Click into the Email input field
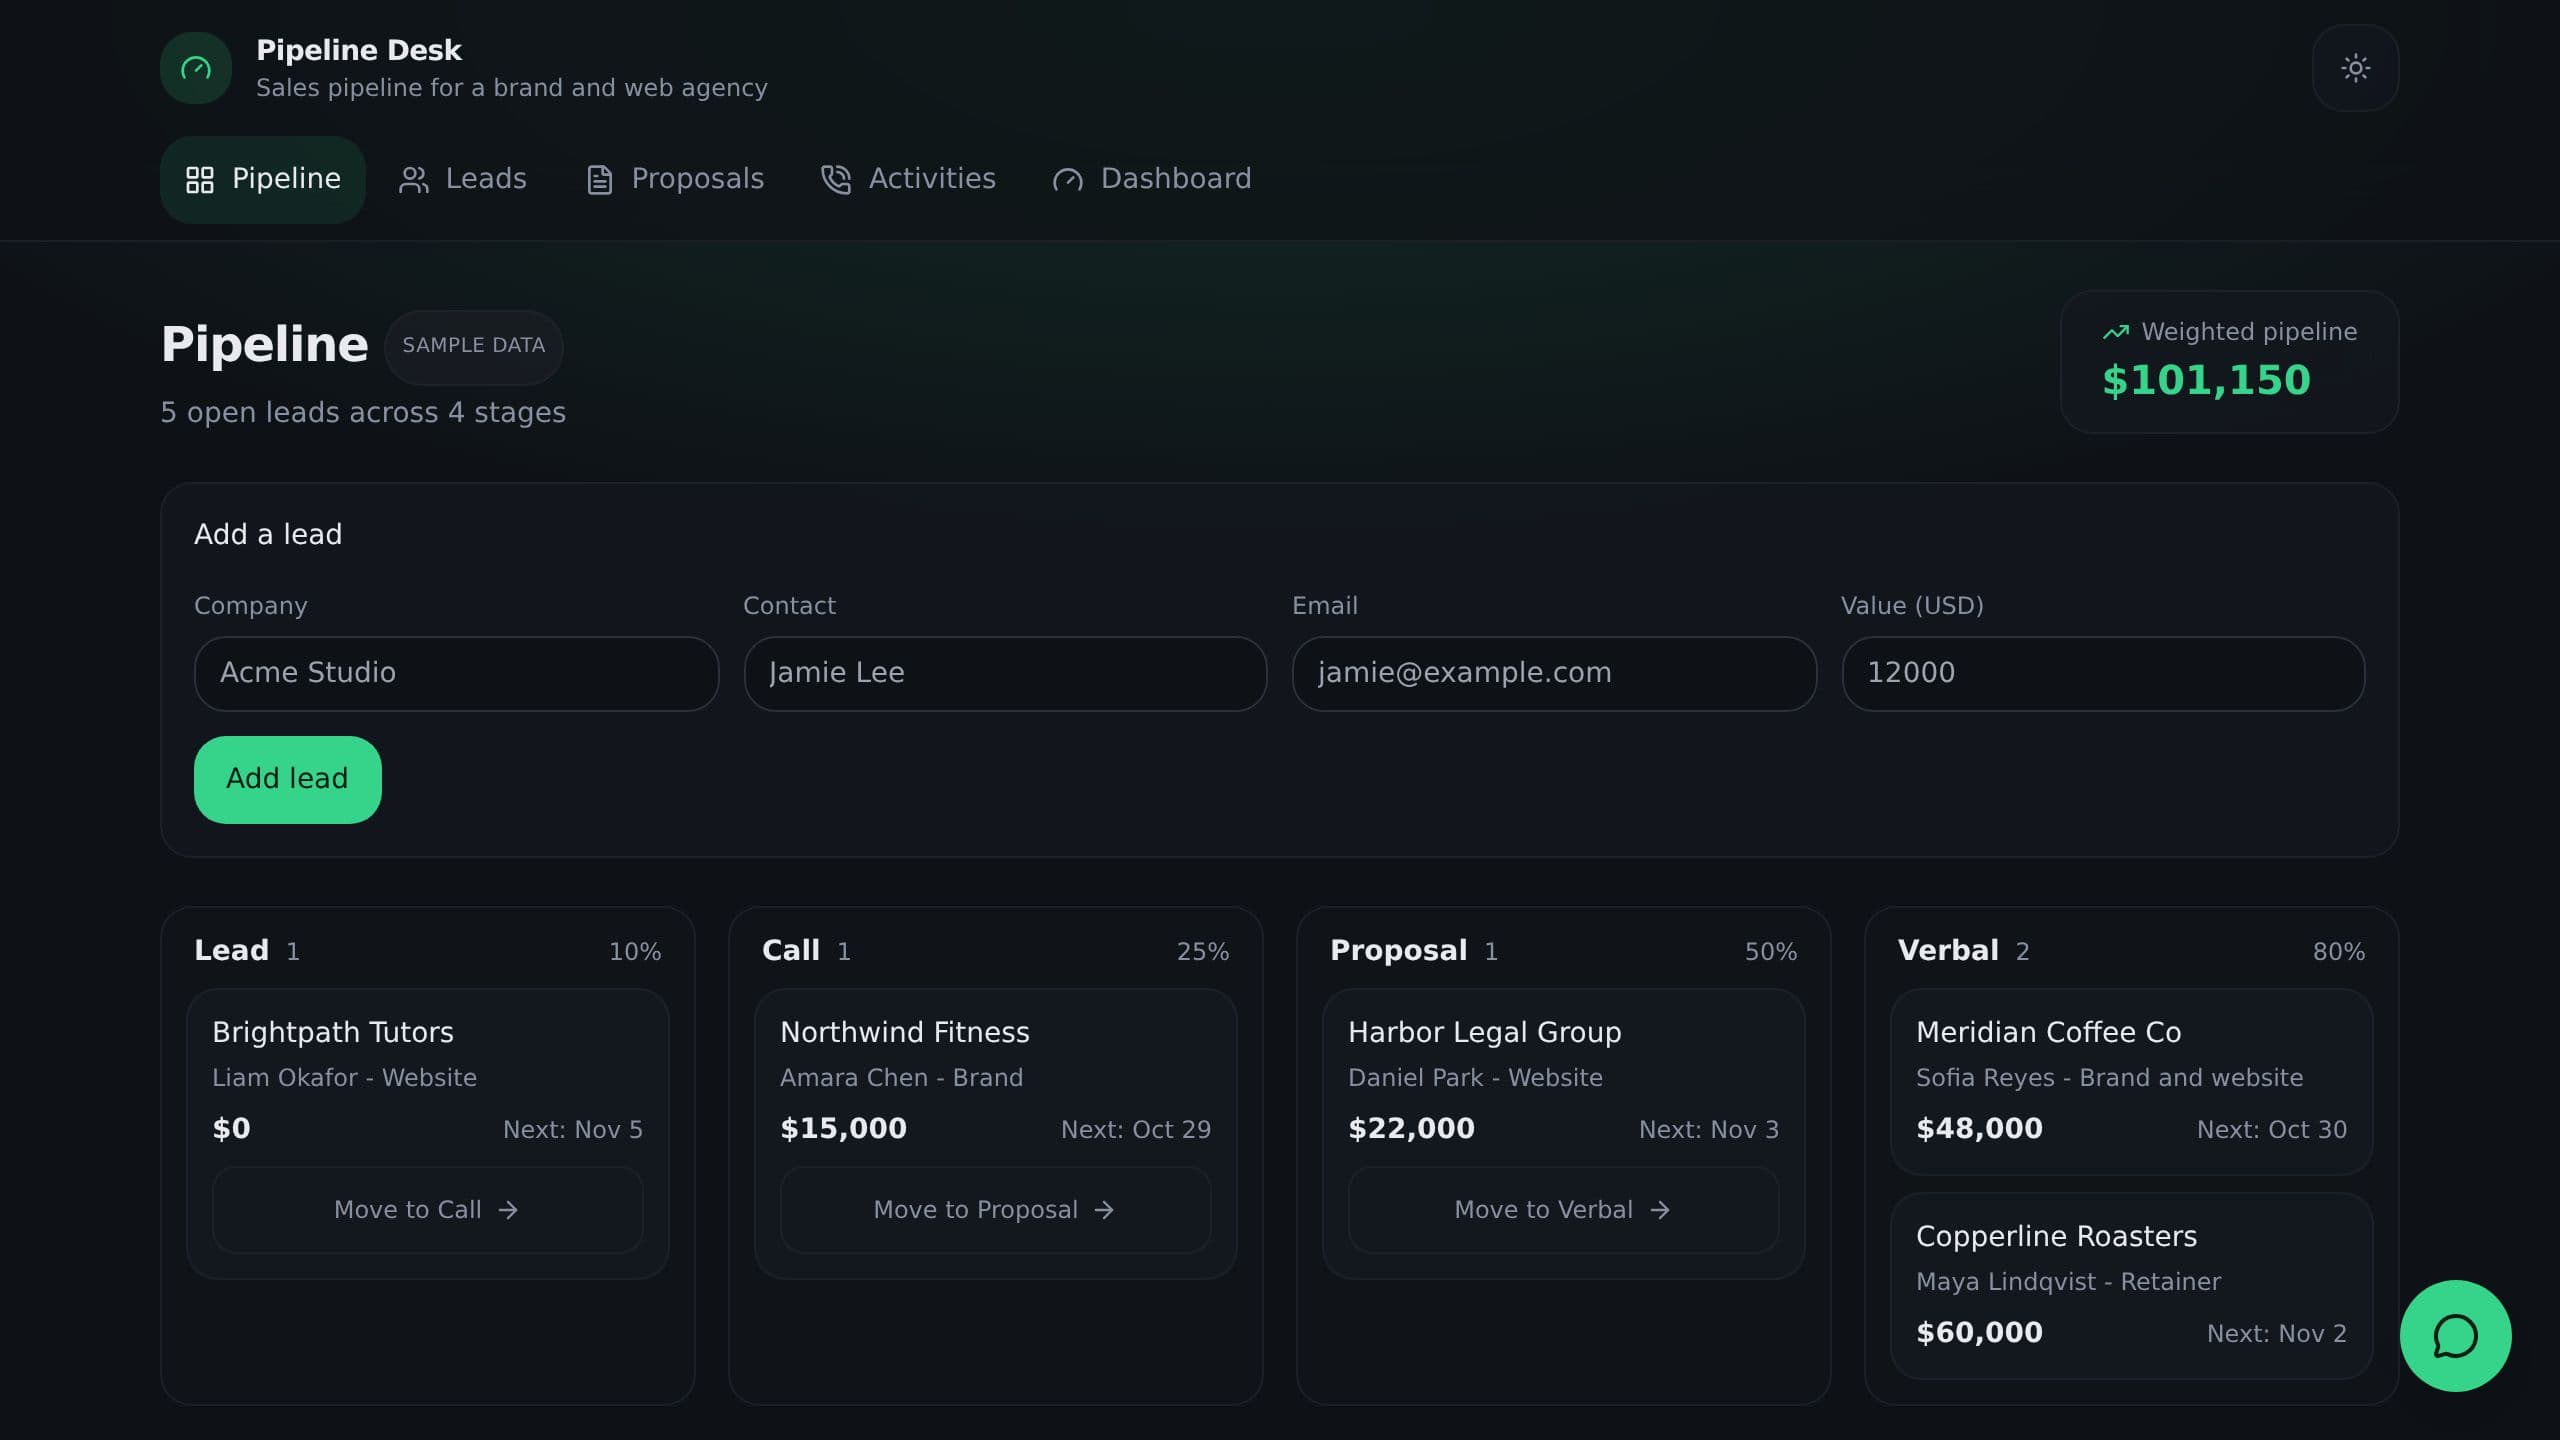The width and height of the screenshot is (2560, 1440). click(1554, 674)
